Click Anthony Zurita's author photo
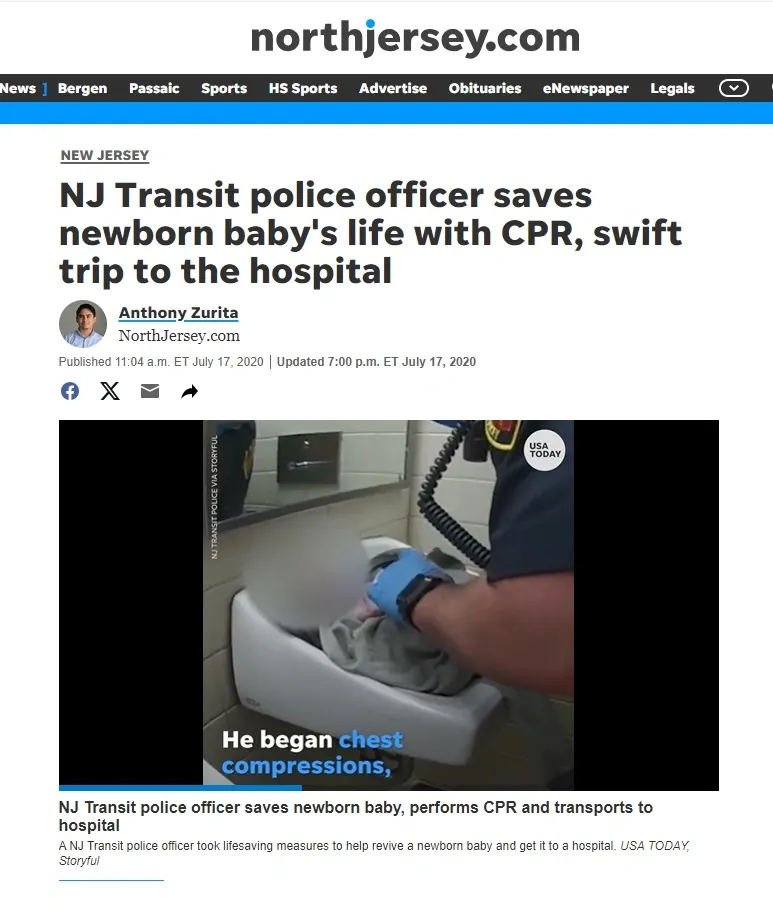Viewport: 773px width, 921px height. coord(83,324)
